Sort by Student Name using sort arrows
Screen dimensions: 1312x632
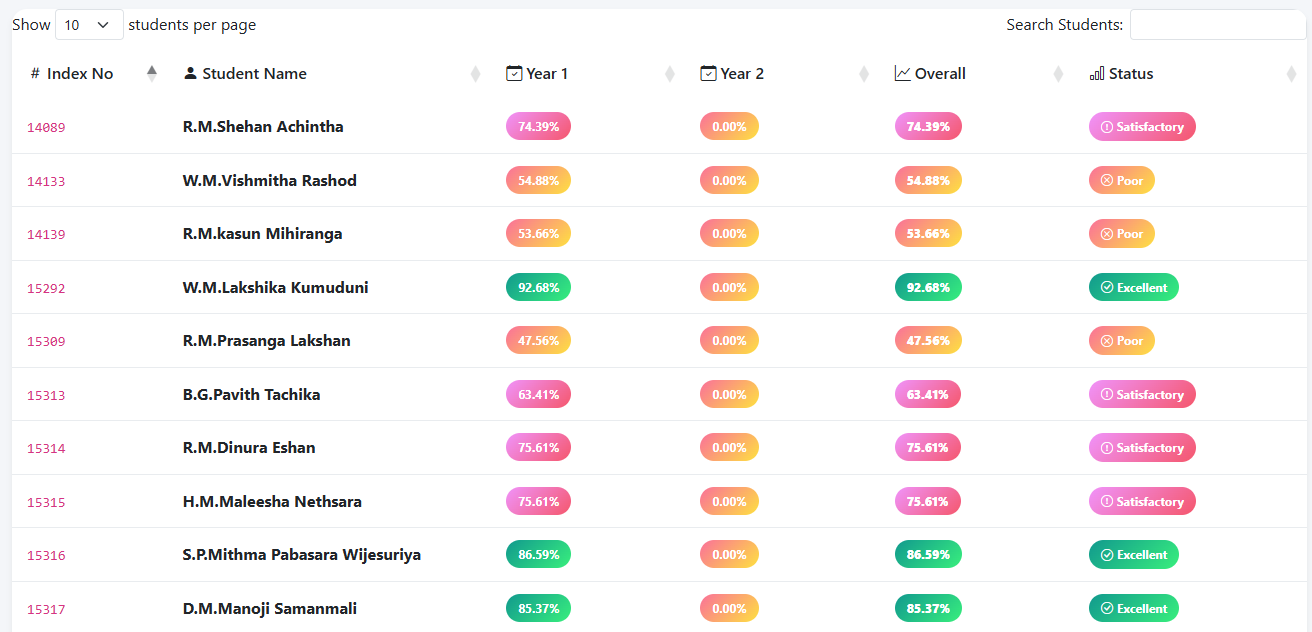[476, 74]
